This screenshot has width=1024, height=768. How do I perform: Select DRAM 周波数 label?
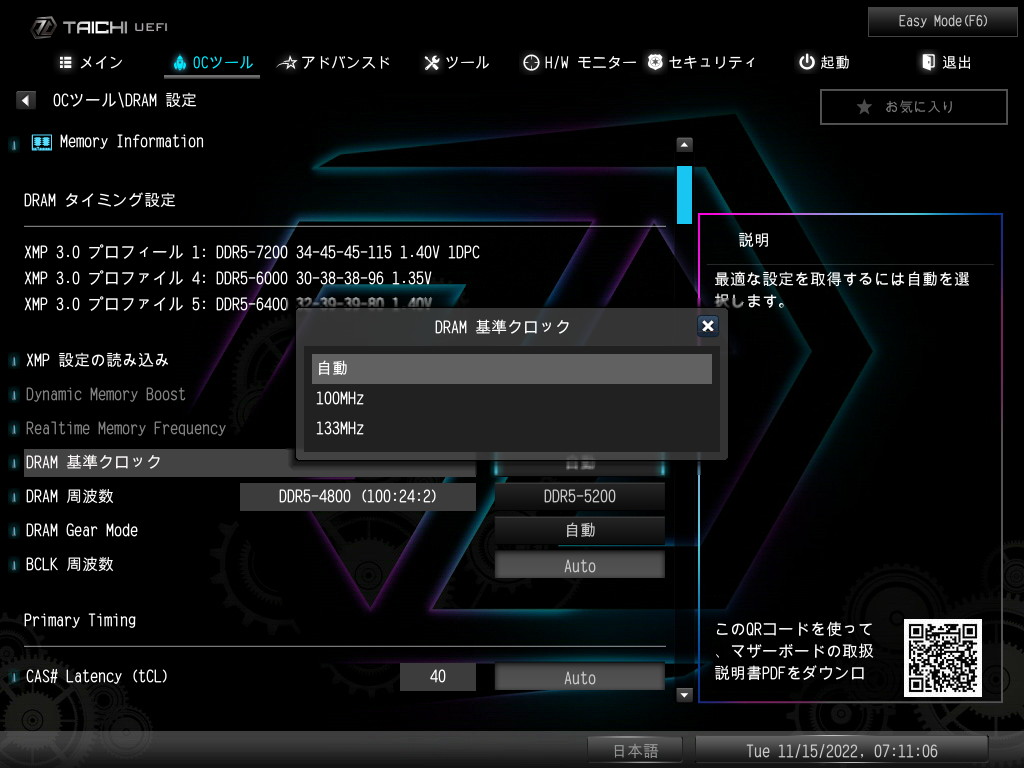pyautogui.click(x=69, y=496)
